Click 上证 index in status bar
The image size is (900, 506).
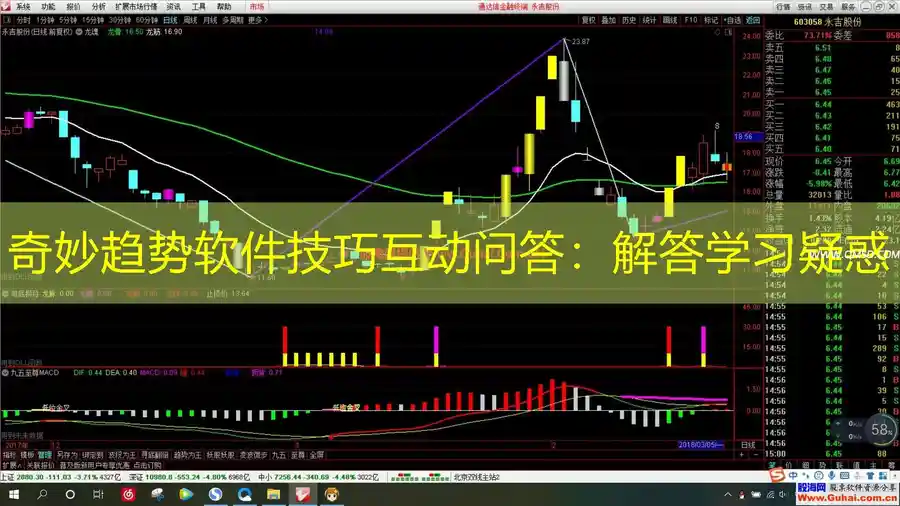(7, 477)
